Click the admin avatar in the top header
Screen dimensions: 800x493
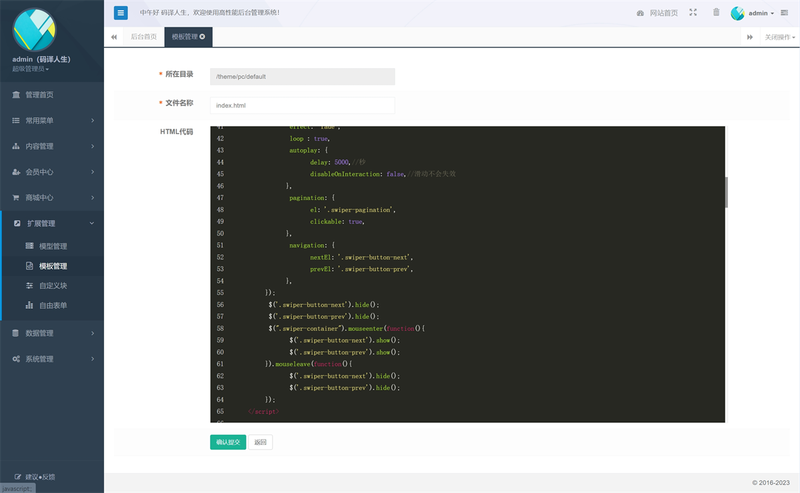click(x=737, y=13)
